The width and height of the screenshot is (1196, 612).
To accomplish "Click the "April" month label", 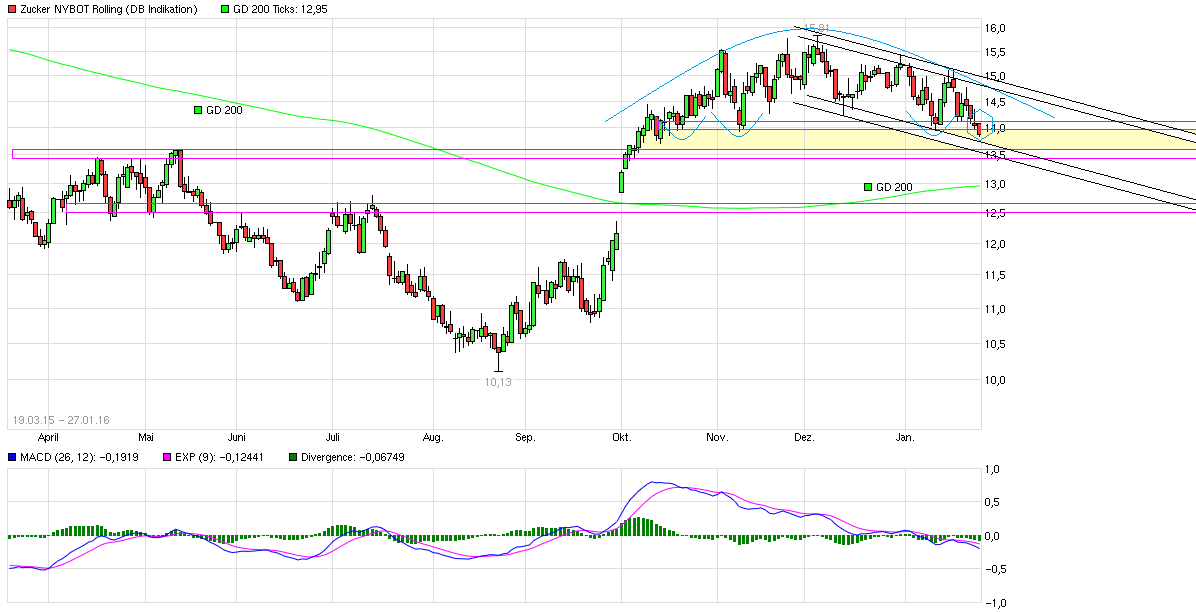I will click(48, 438).
